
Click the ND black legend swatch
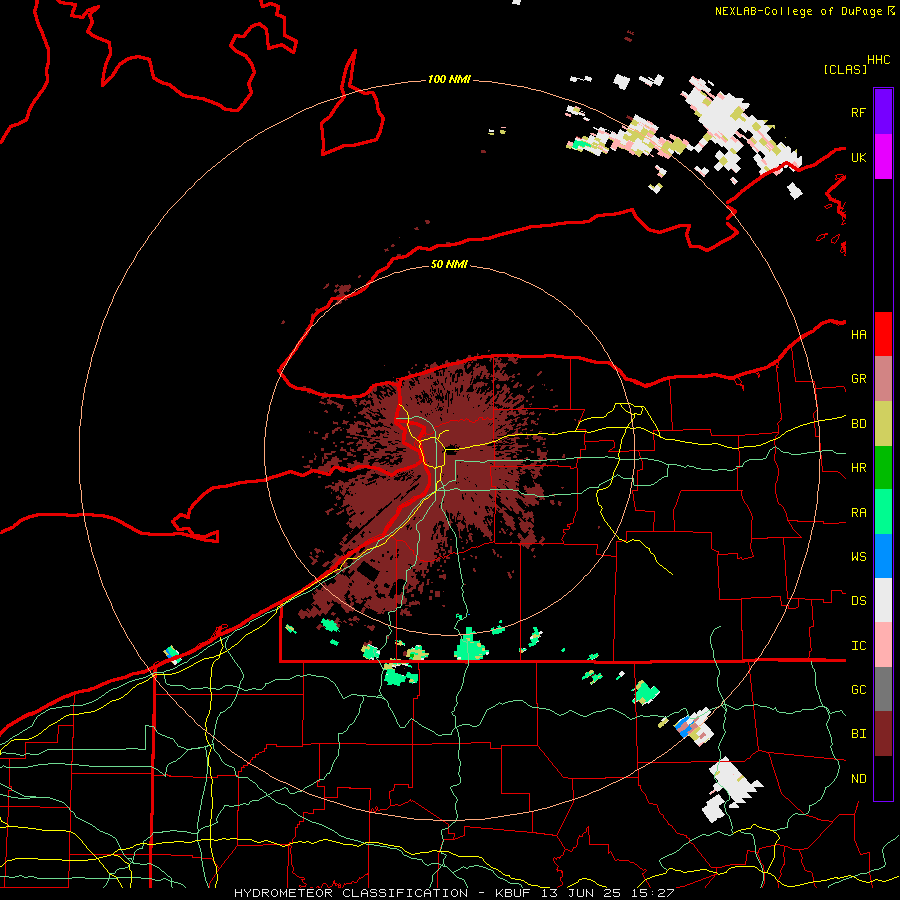(x=883, y=778)
